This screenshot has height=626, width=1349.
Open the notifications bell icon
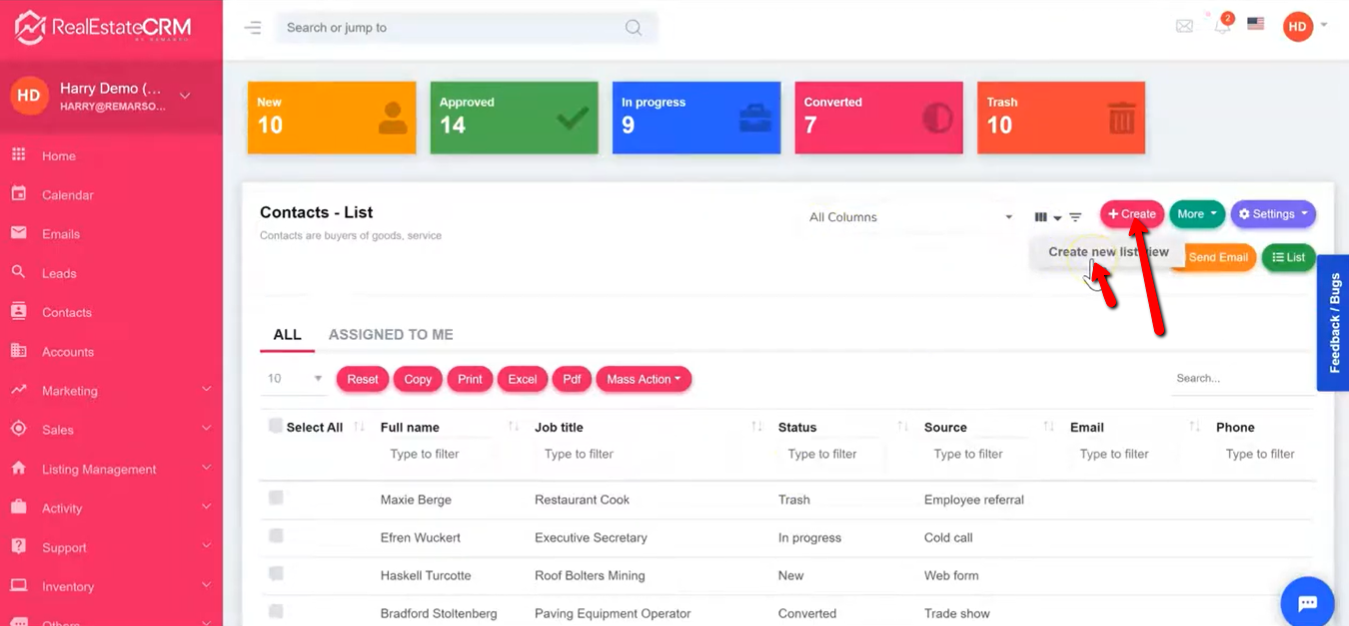click(1222, 26)
